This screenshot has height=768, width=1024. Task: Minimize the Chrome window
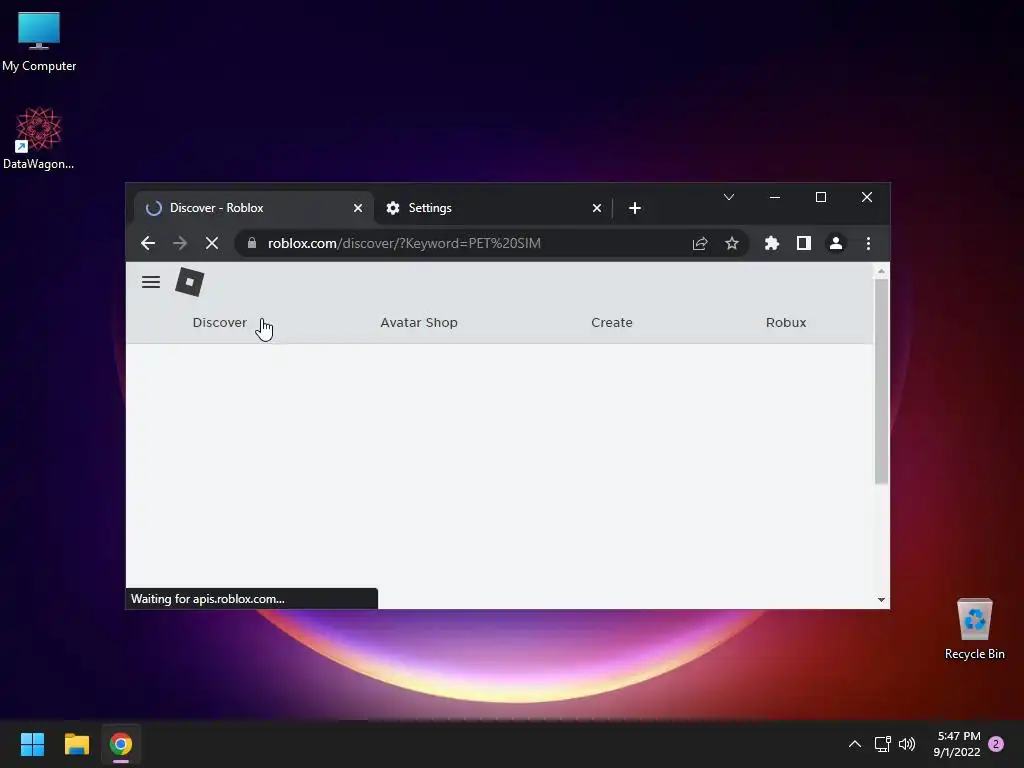pos(775,197)
